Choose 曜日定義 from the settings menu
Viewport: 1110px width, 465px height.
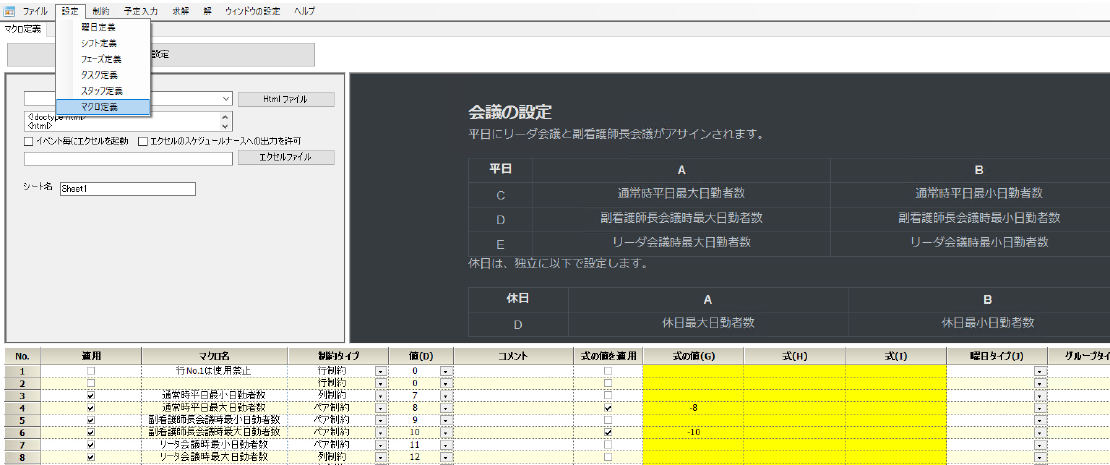[103, 28]
